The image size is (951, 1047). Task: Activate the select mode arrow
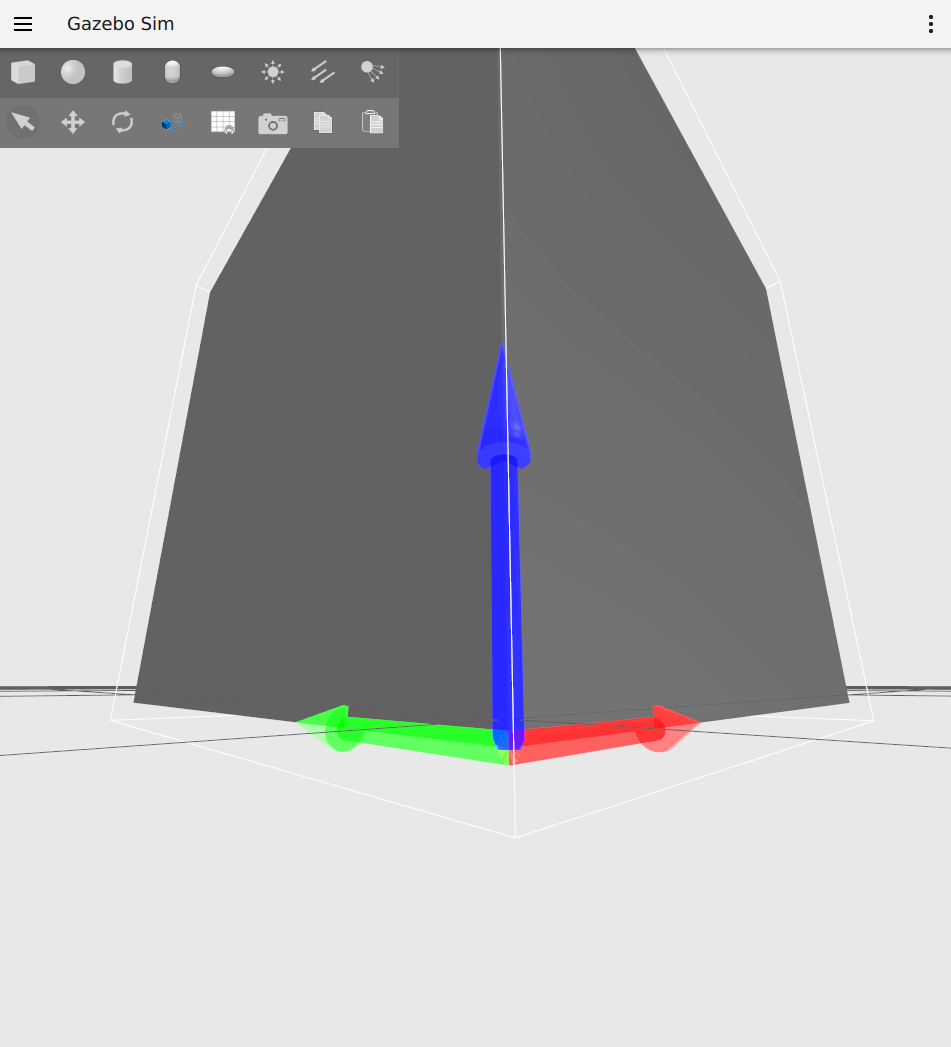pos(23,122)
